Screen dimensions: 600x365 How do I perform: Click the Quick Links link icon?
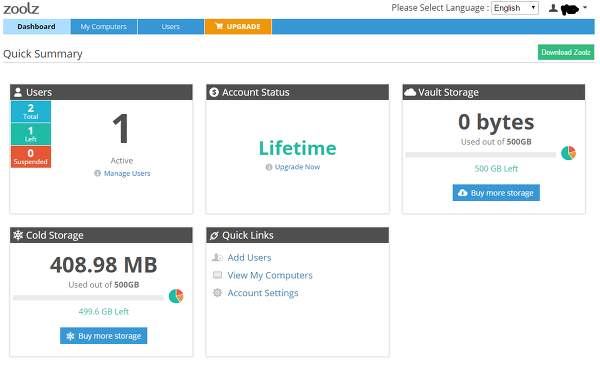click(x=214, y=235)
